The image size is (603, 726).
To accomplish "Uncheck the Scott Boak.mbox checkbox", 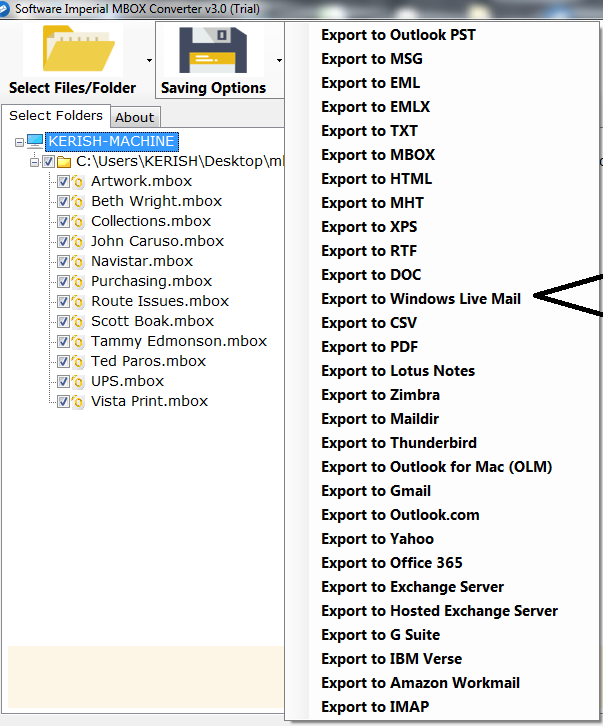I will [63, 321].
